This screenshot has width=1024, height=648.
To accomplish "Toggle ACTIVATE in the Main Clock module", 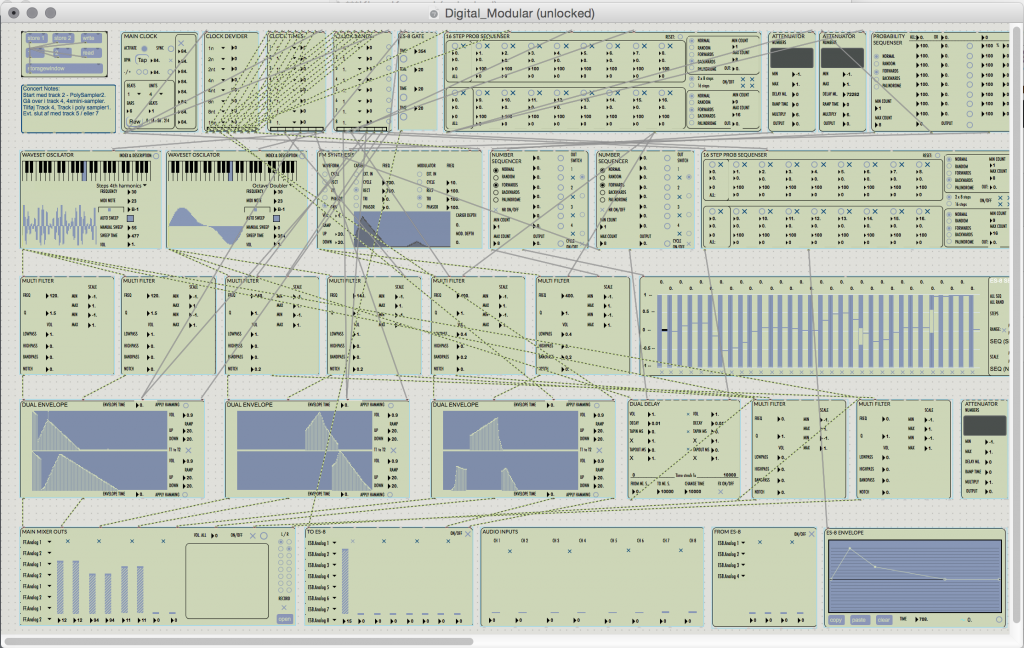I will click(144, 48).
